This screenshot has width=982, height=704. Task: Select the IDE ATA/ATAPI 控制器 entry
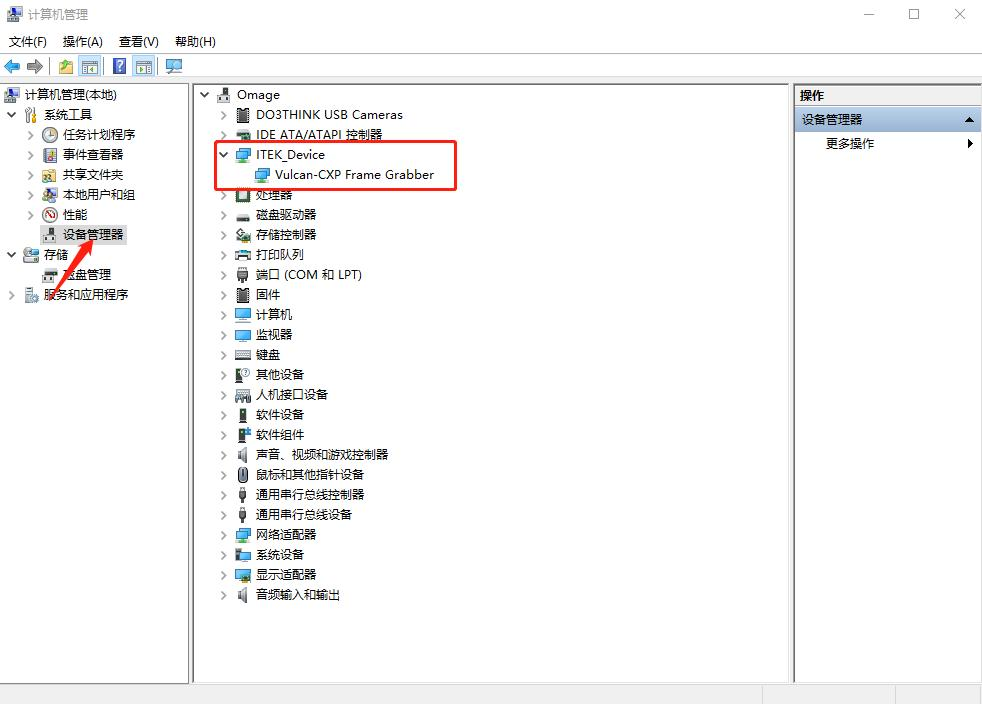(319, 135)
